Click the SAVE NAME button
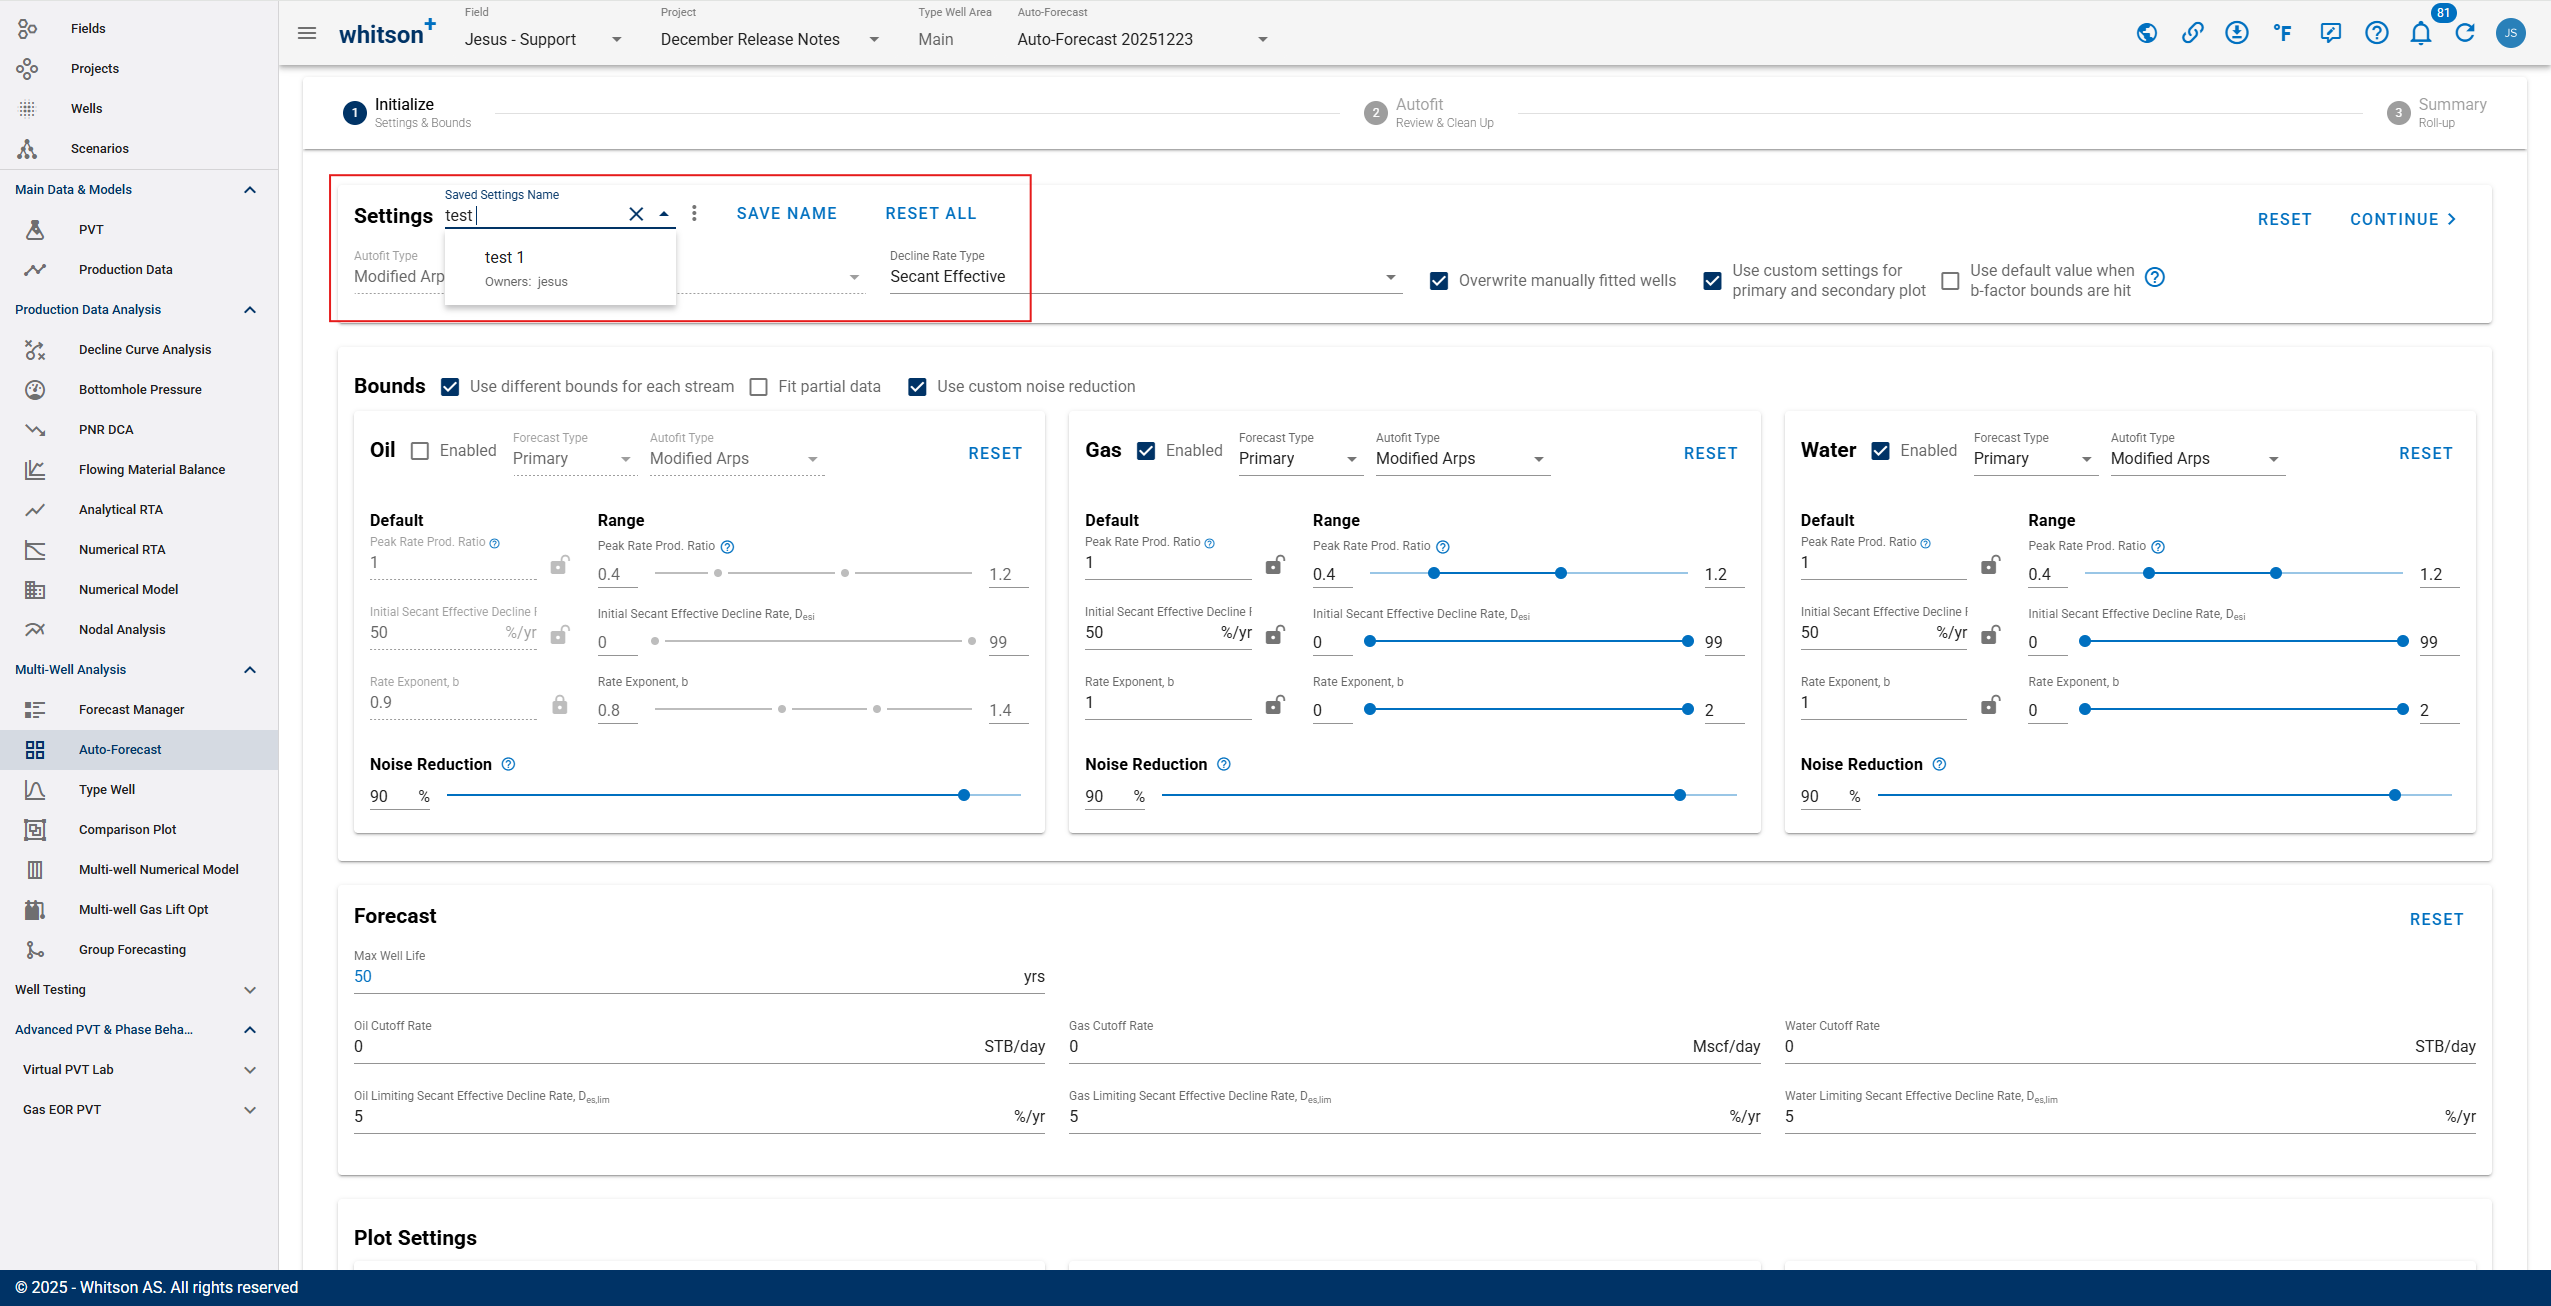This screenshot has width=2551, height=1306. click(786, 213)
